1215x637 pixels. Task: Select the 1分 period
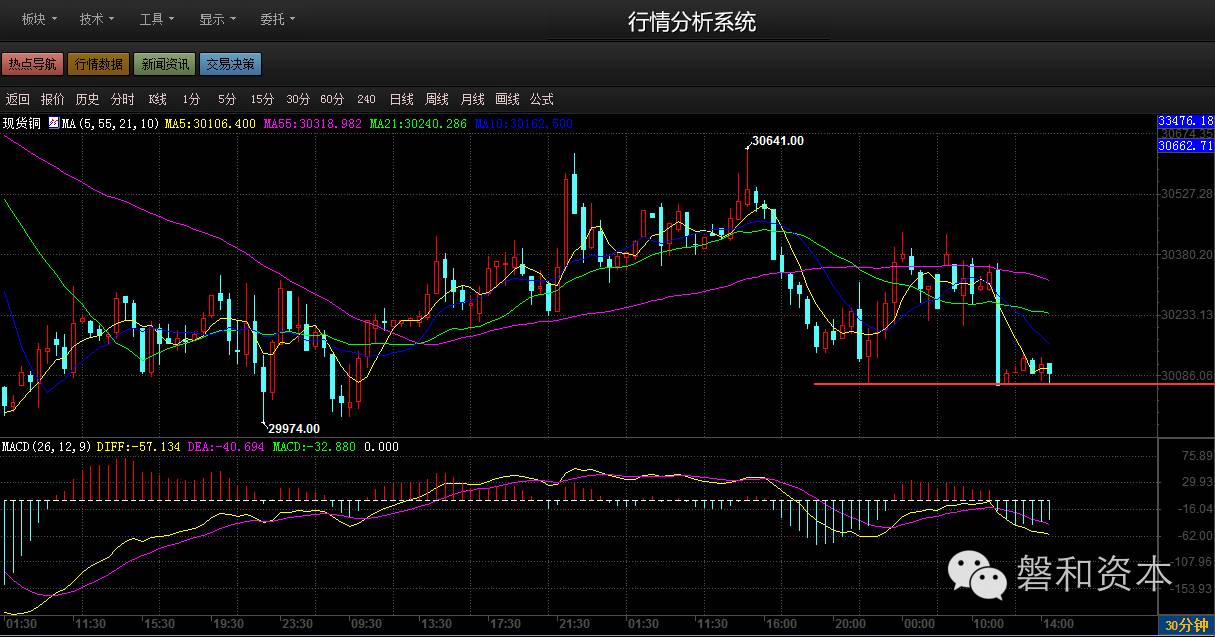pos(191,99)
